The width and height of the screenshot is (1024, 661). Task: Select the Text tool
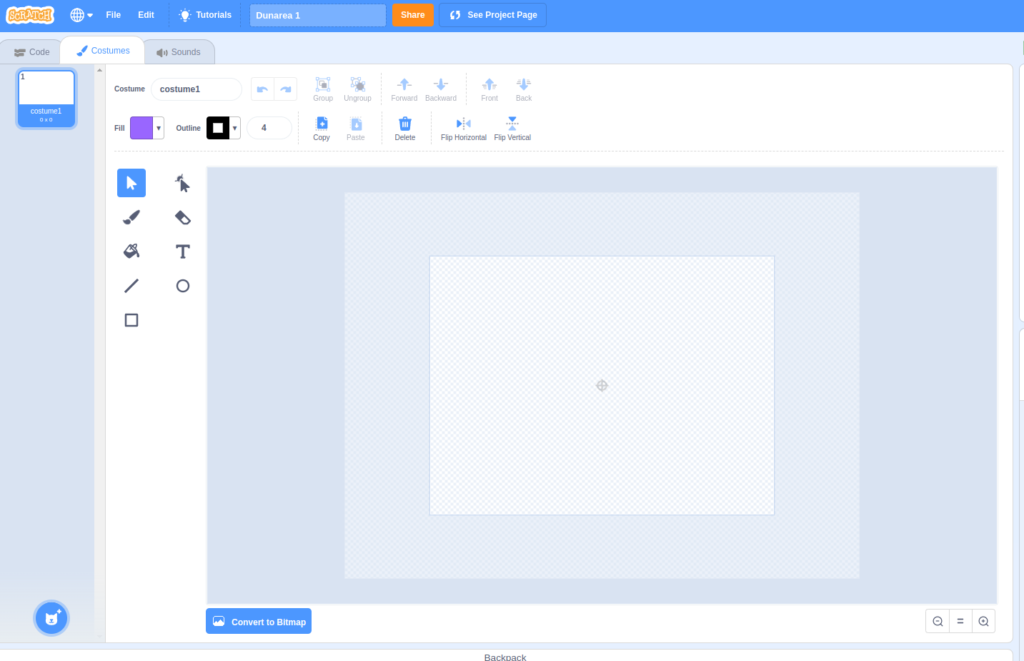click(x=182, y=251)
